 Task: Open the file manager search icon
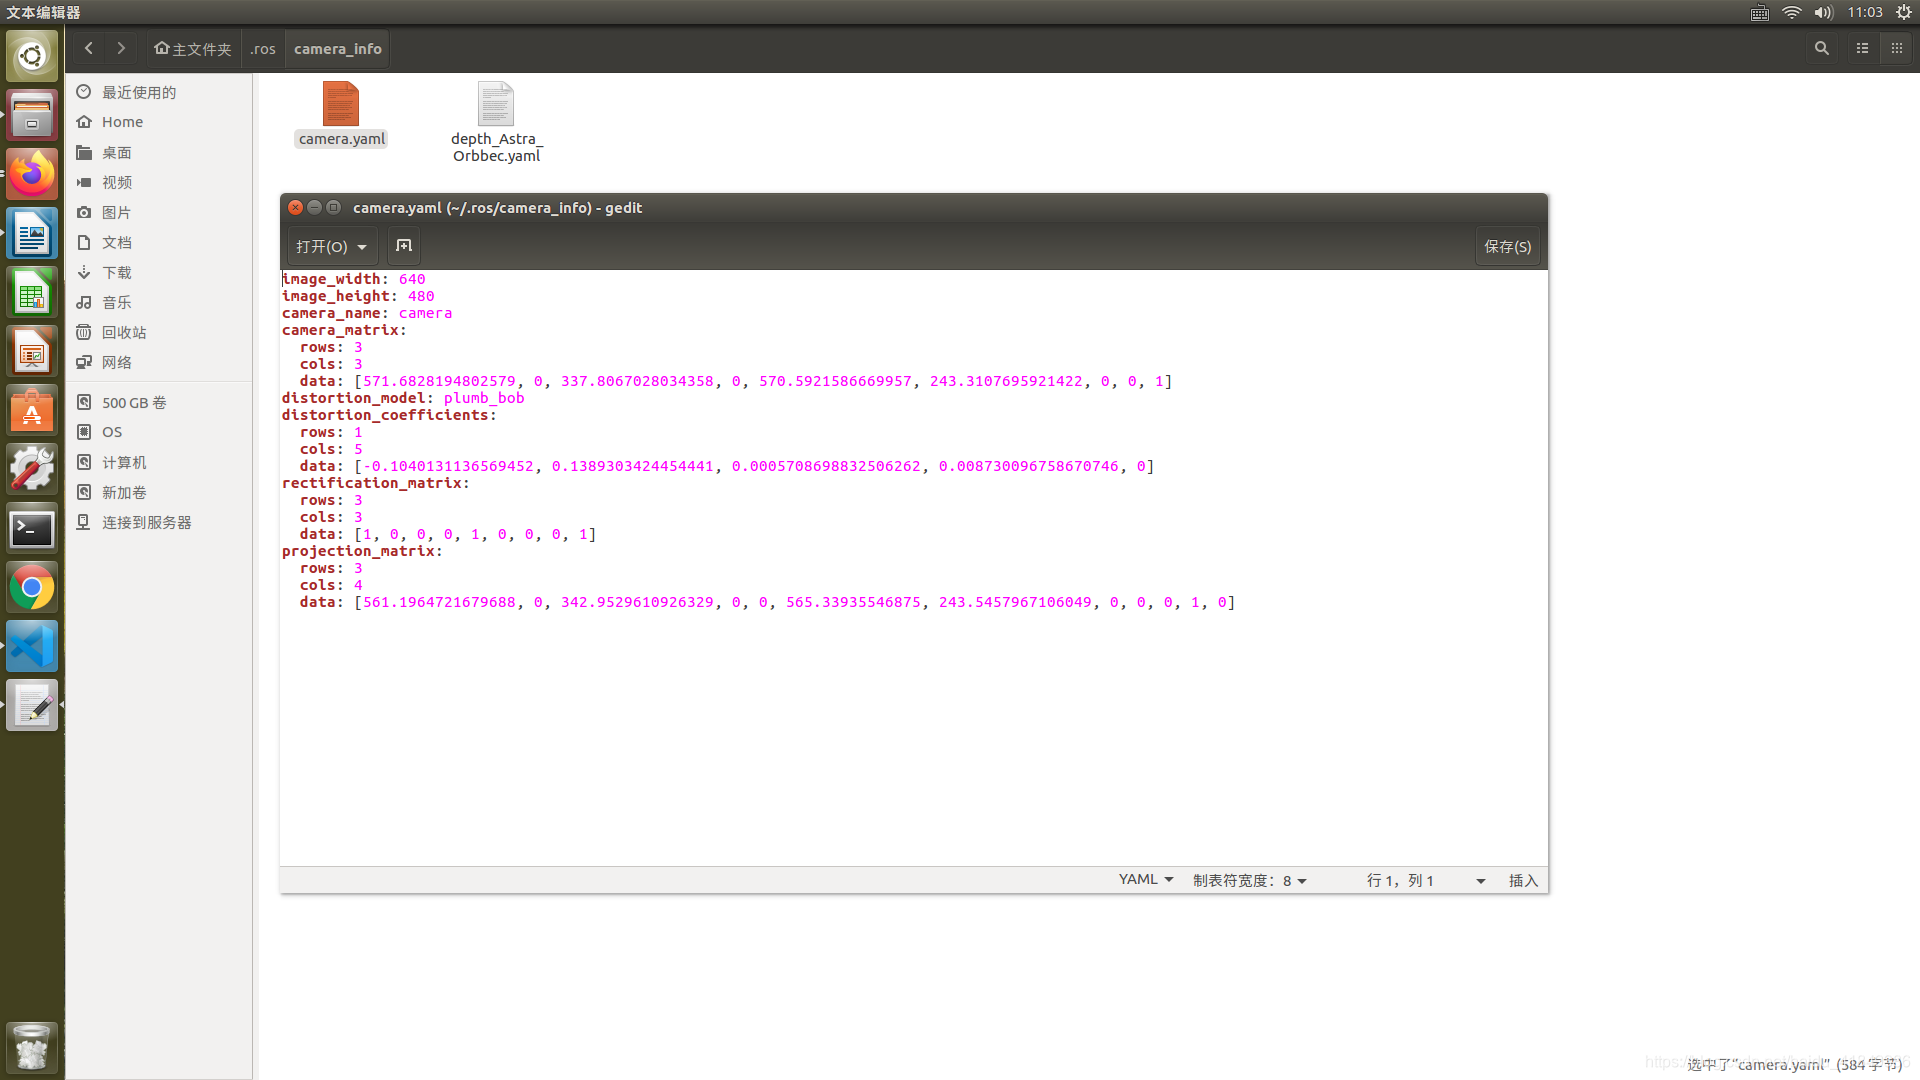tap(1821, 48)
